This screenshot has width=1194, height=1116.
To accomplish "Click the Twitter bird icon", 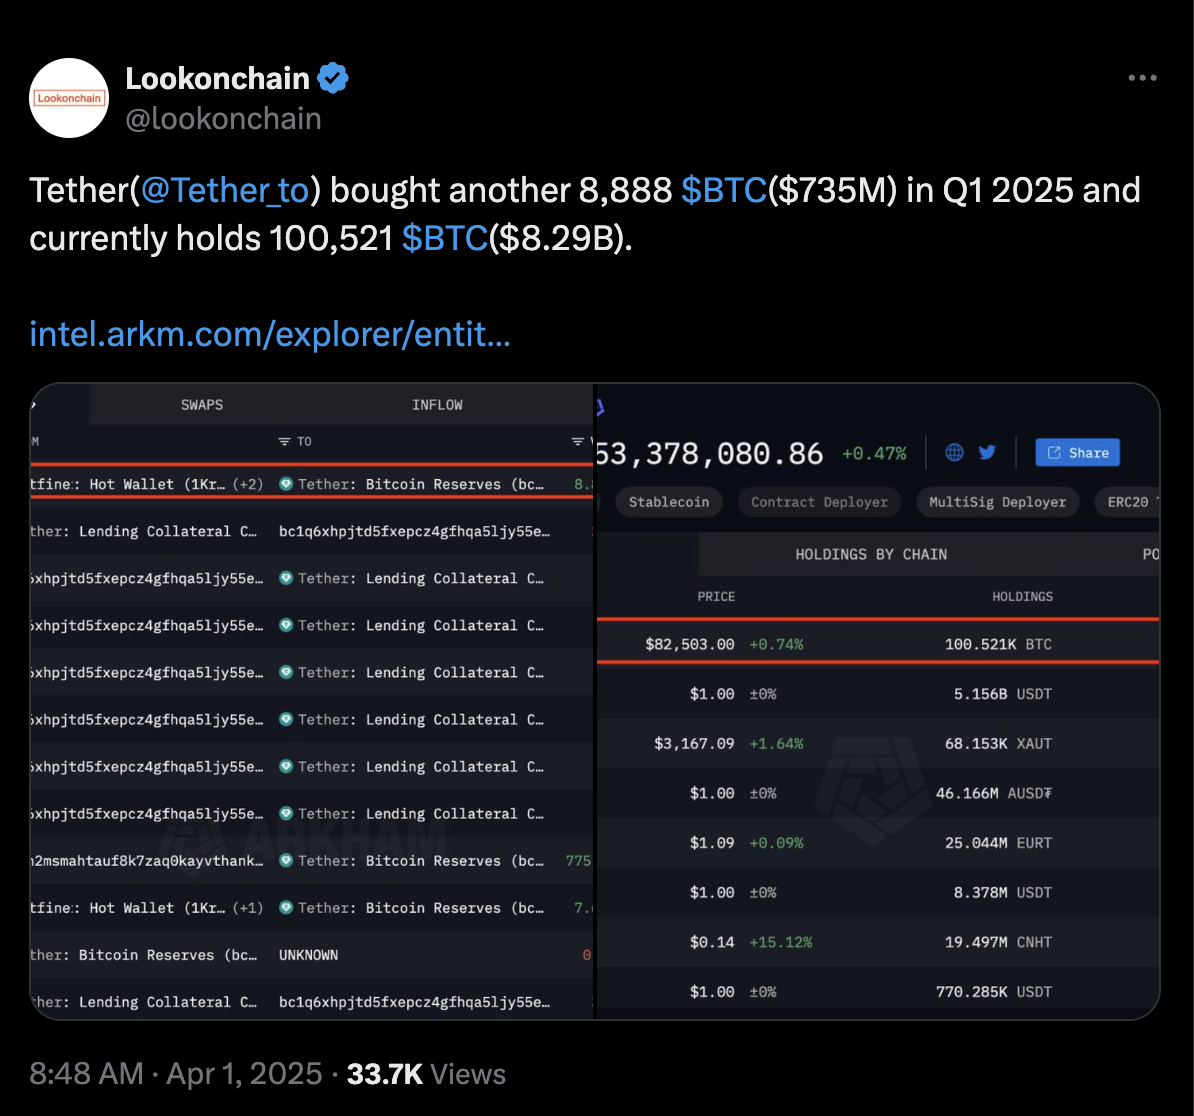I will point(987,452).
